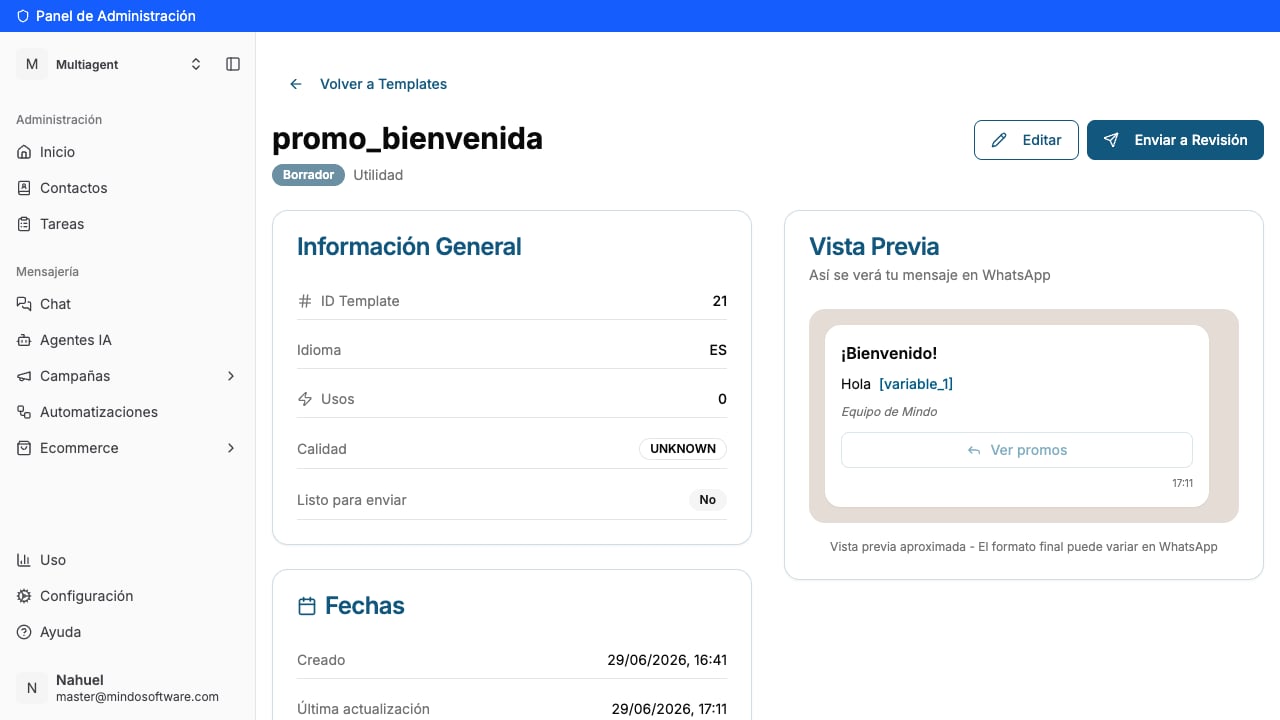This screenshot has height=720, width=1280.
Task: Click the Última actualización date 29/06/2026, 17:11
Action: 669,709
